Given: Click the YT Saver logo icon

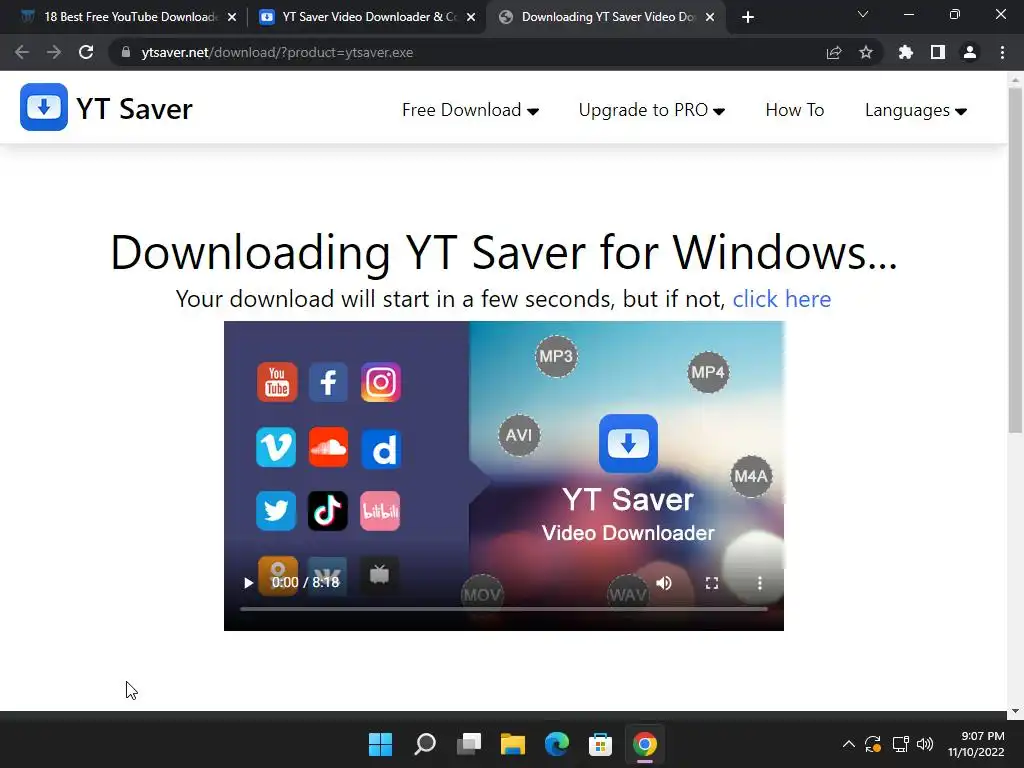Looking at the screenshot, I should 44,107.
